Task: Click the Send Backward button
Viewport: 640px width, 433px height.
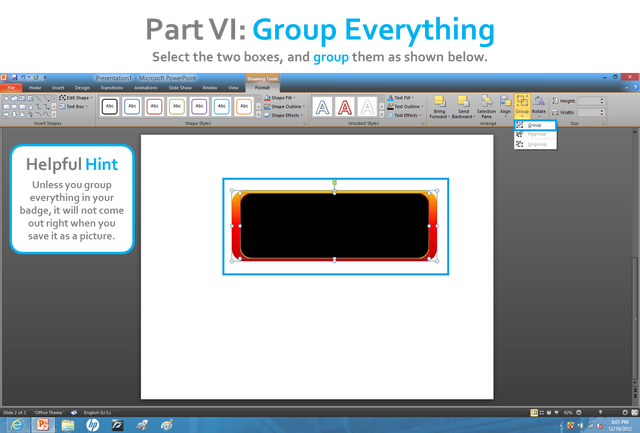Action: pos(463,107)
